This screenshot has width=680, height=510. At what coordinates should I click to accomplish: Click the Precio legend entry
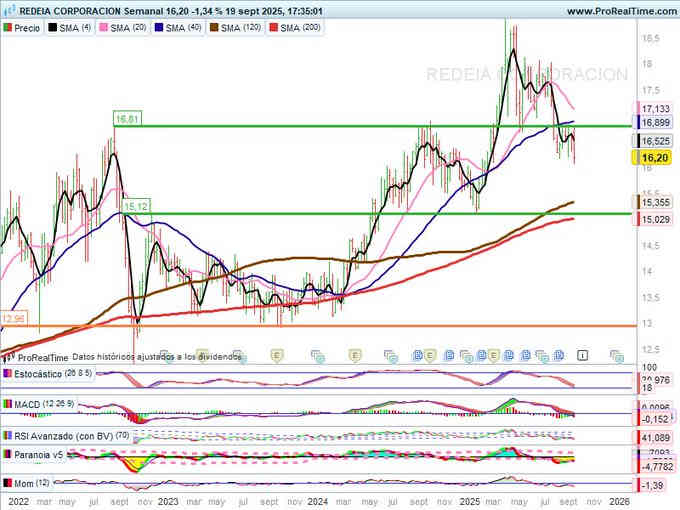click(22, 28)
